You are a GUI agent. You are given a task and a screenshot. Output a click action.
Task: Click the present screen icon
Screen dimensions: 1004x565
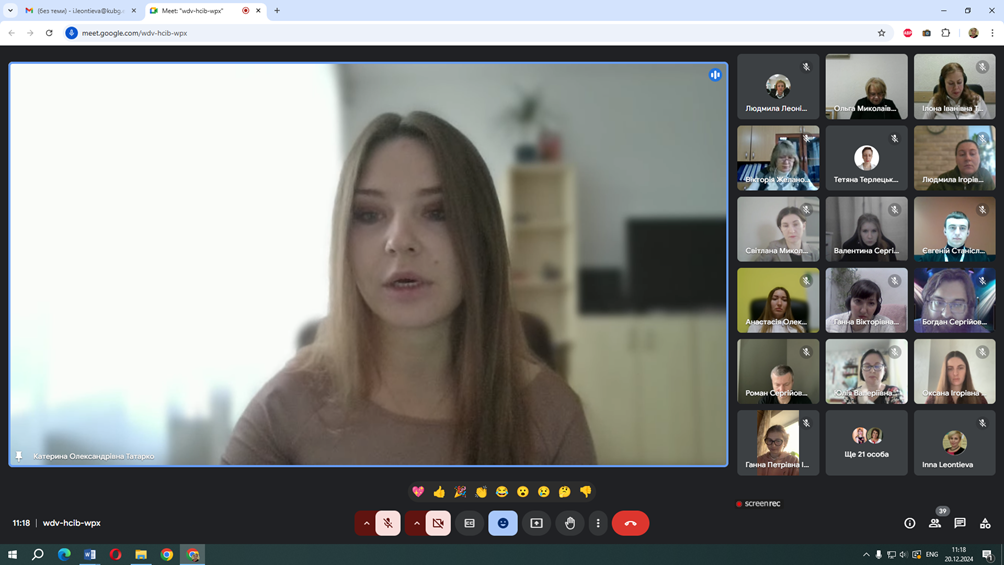pyautogui.click(x=537, y=523)
